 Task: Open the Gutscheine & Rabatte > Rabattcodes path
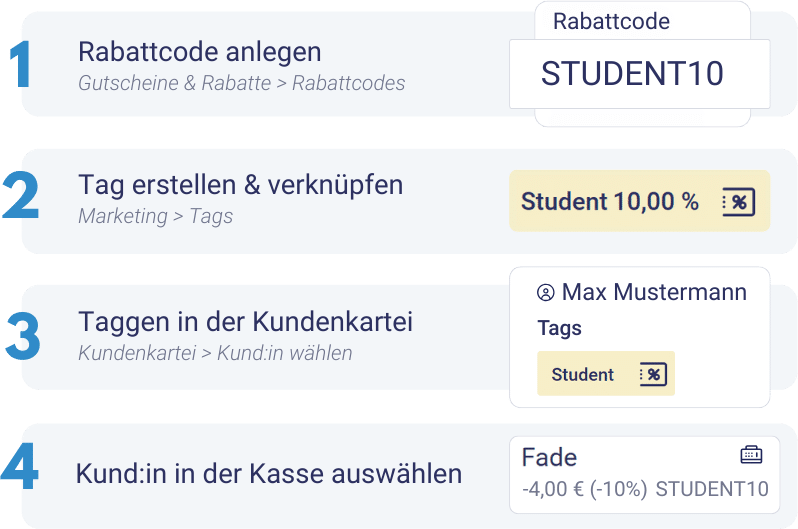click(242, 83)
